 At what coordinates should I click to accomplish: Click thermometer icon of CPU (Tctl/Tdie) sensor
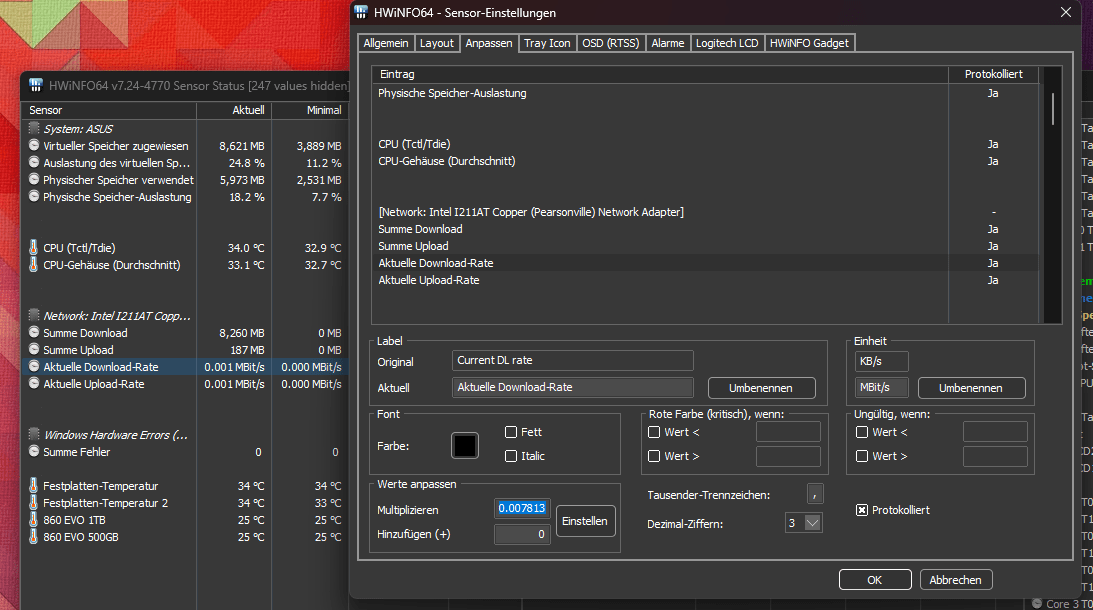click(x=33, y=247)
